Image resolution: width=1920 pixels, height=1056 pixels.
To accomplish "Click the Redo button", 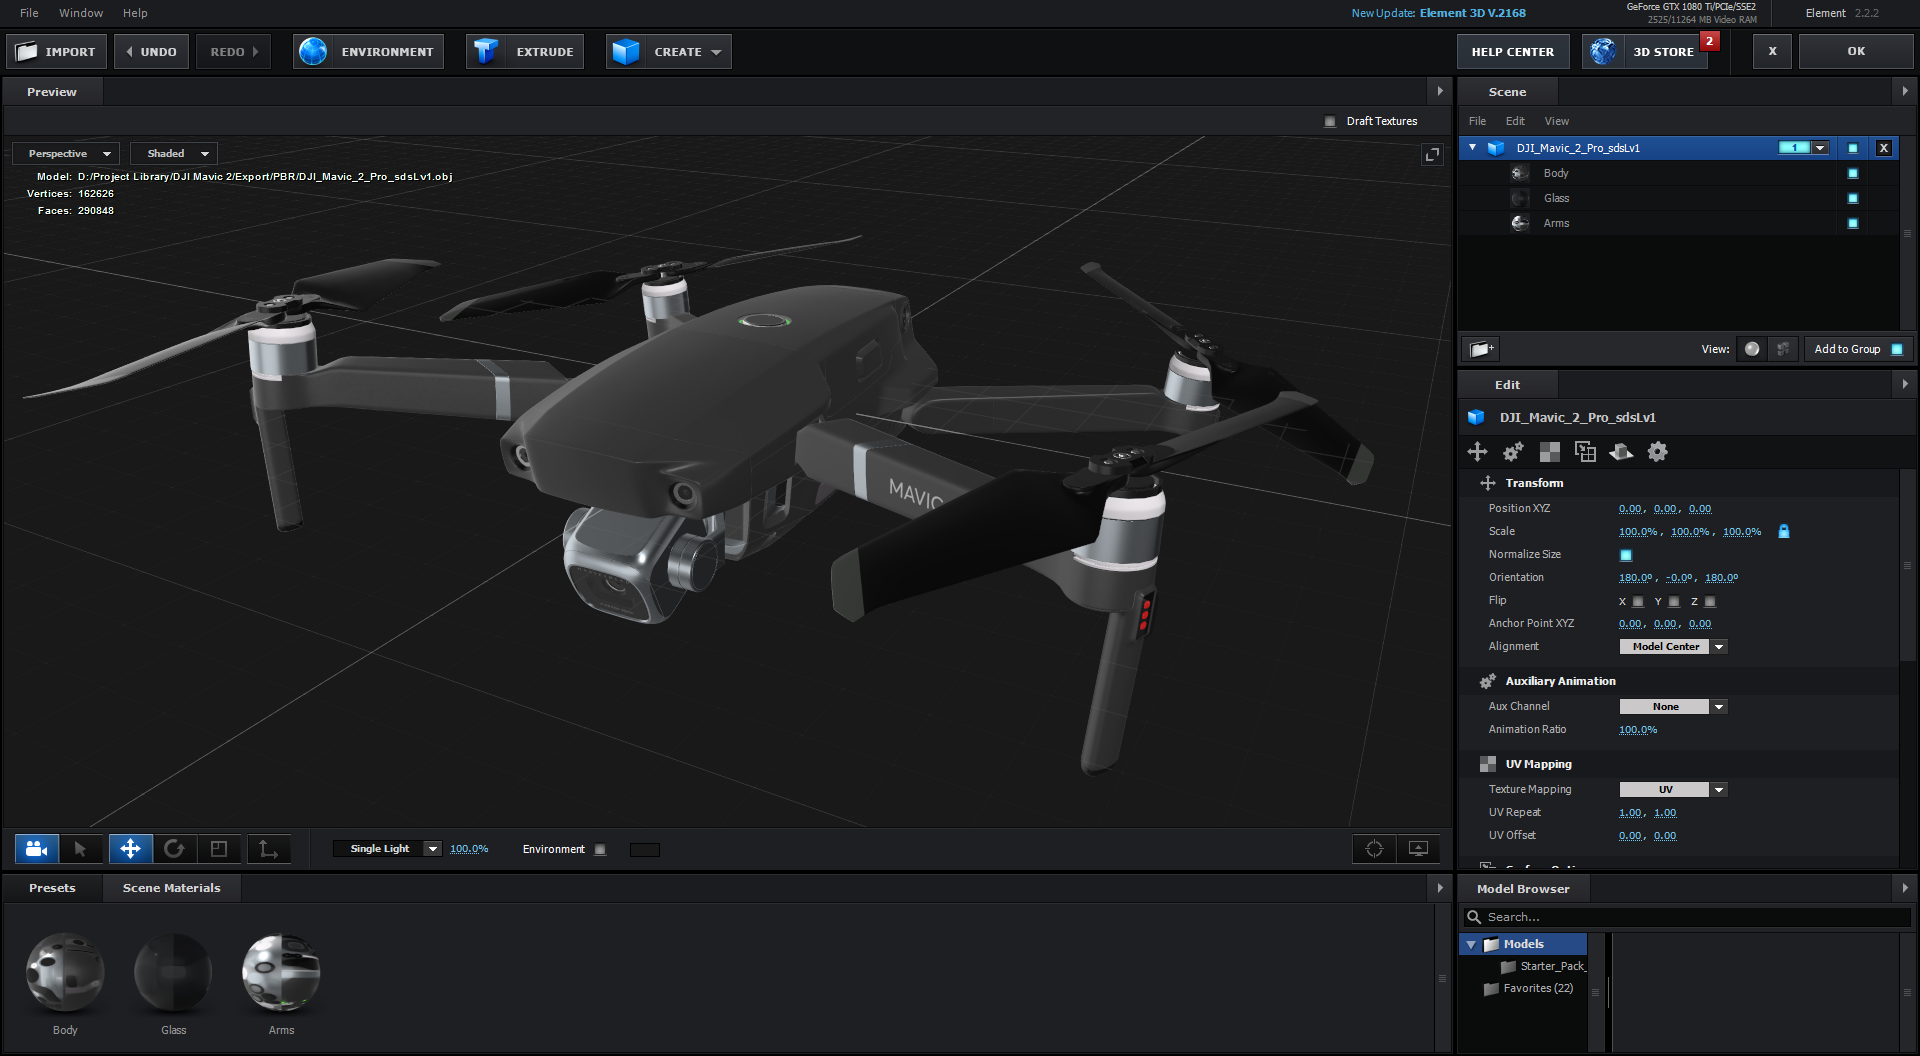I will pyautogui.click(x=234, y=51).
